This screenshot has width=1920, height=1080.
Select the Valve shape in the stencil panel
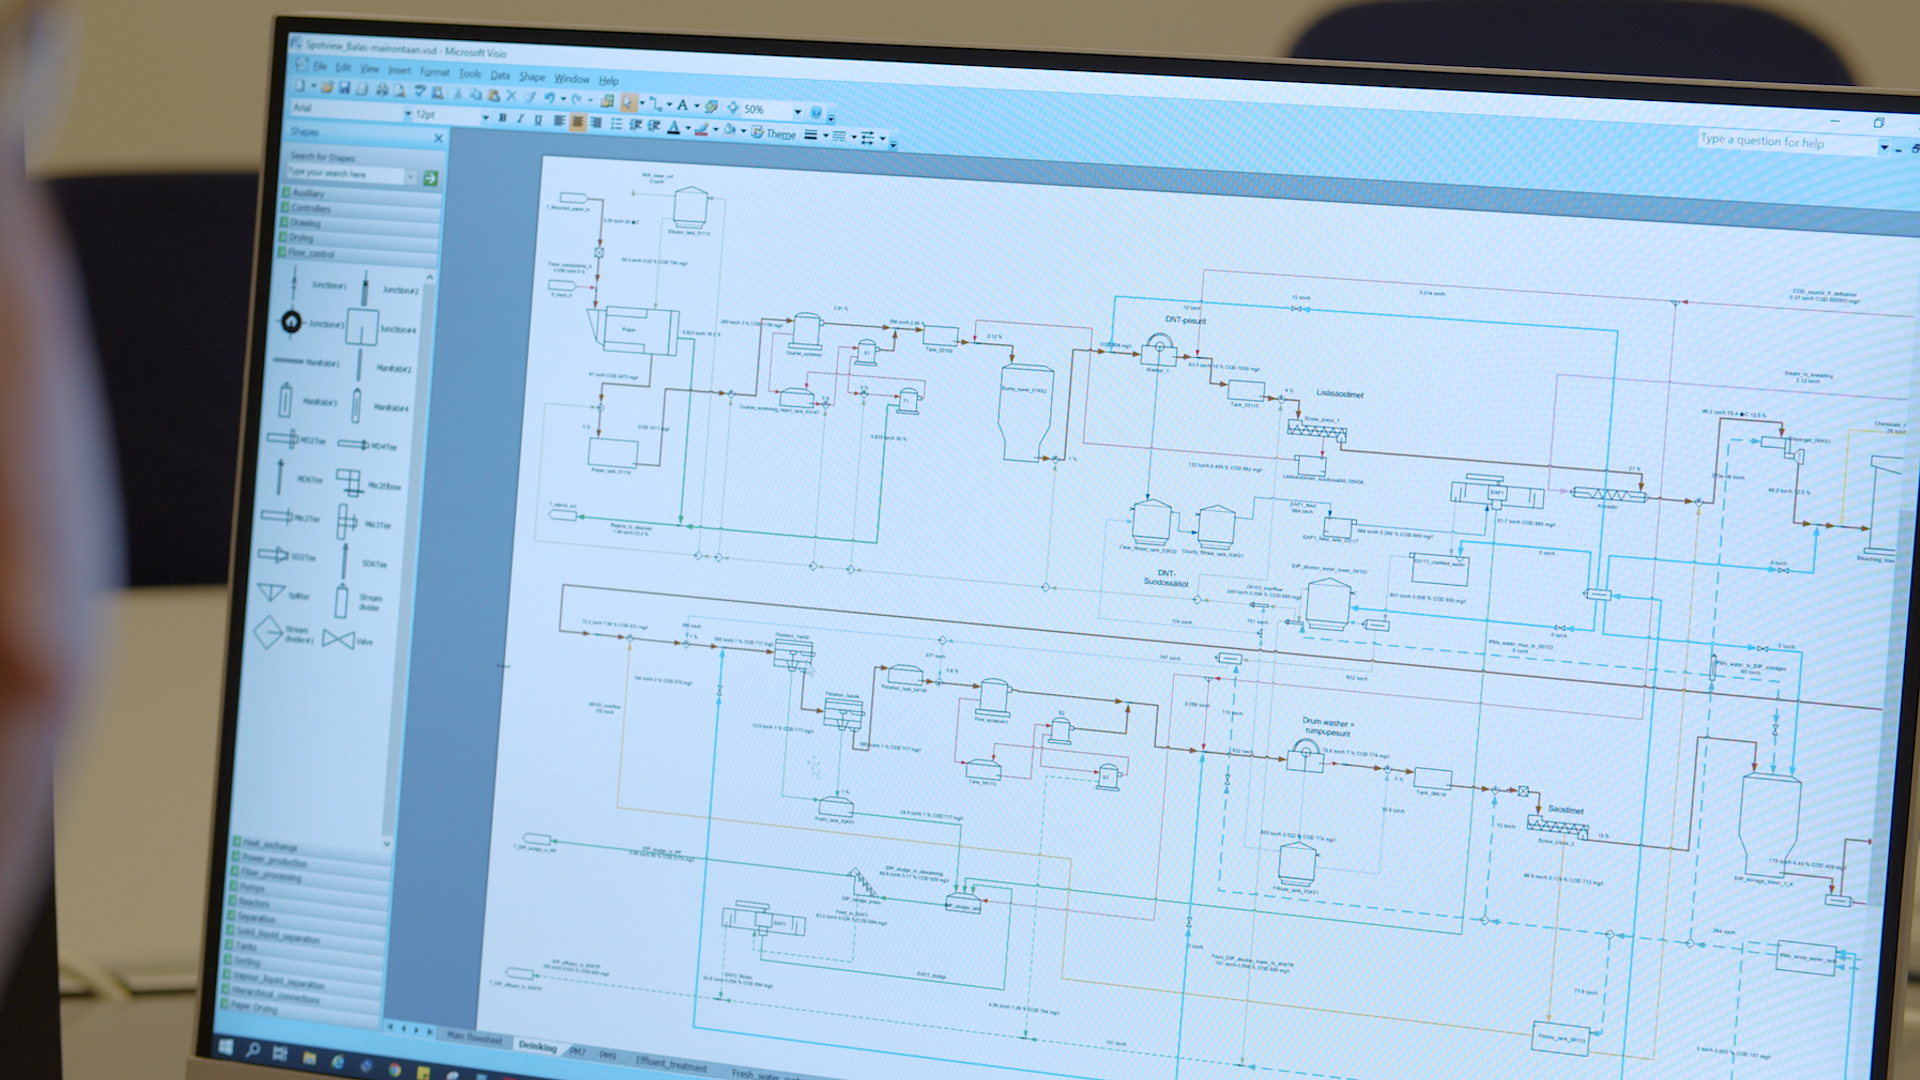339,638
